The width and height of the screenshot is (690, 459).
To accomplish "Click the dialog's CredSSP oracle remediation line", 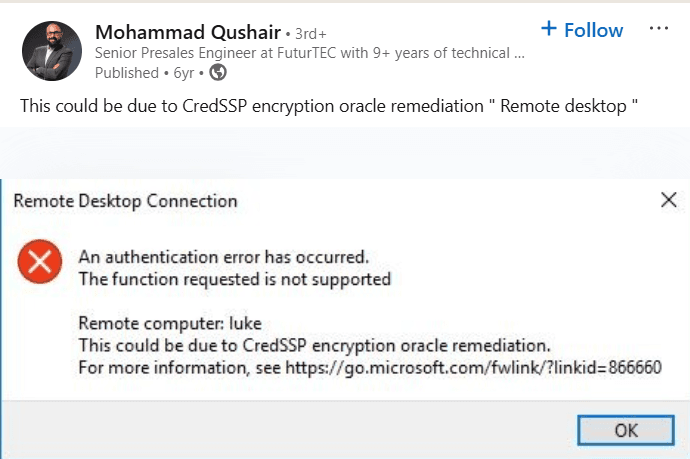I will 314,345.
